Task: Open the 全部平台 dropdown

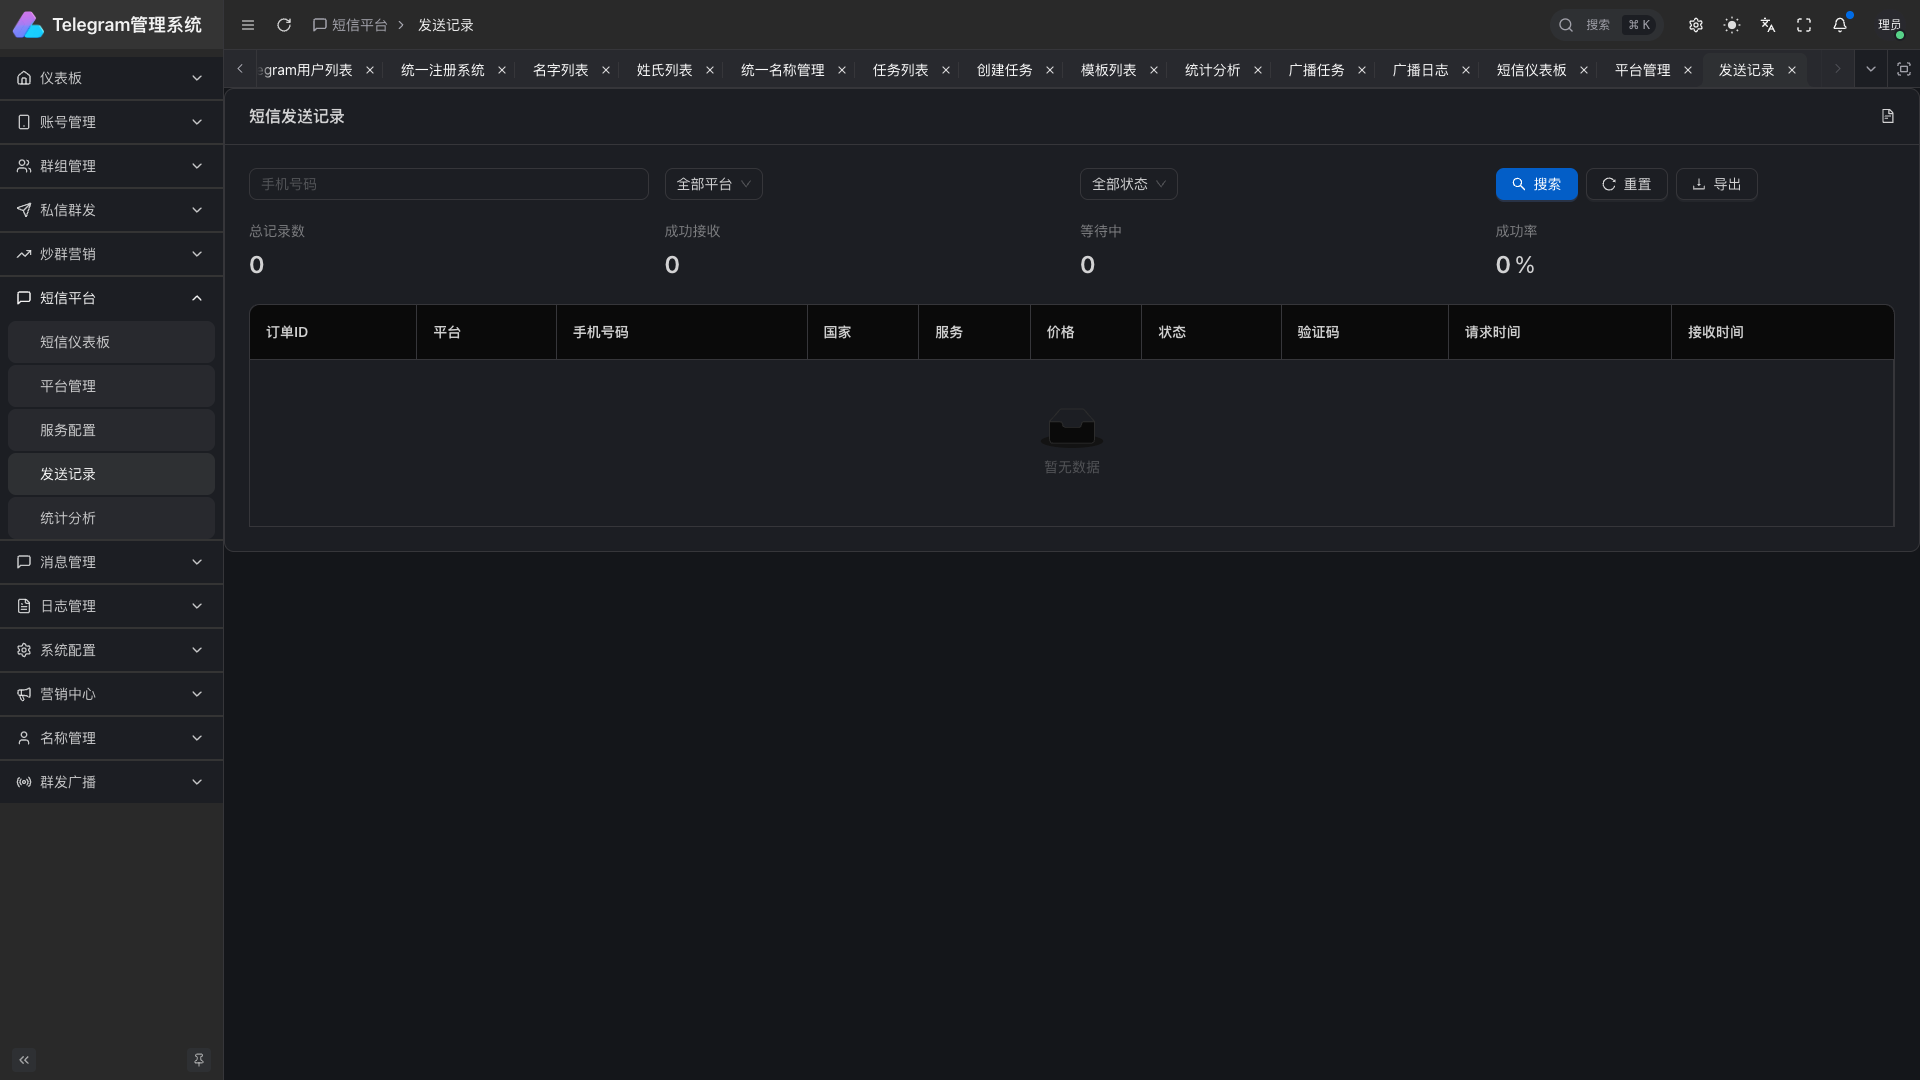Action: coord(713,184)
